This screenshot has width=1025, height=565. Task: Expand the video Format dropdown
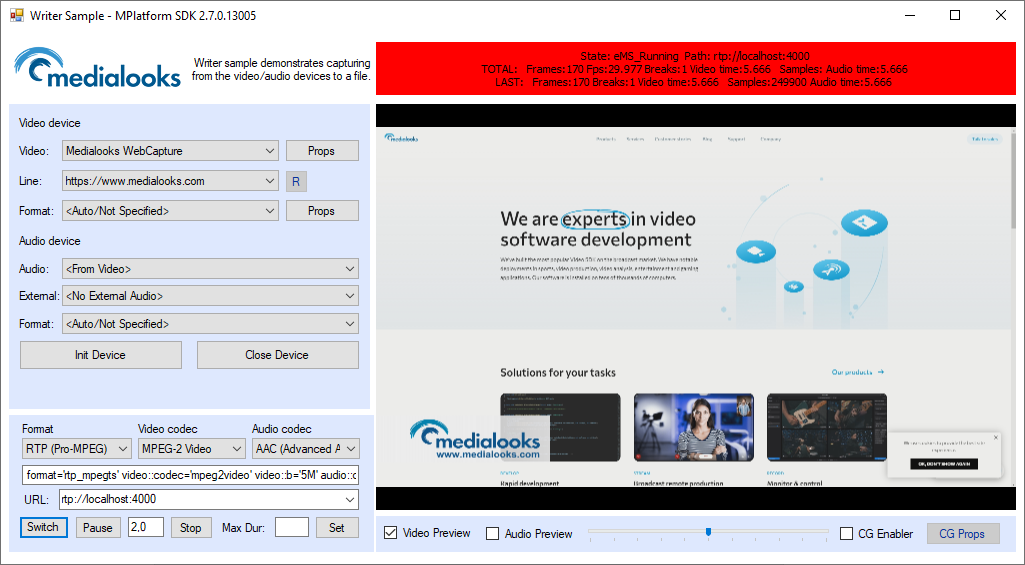[x=171, y=211]
